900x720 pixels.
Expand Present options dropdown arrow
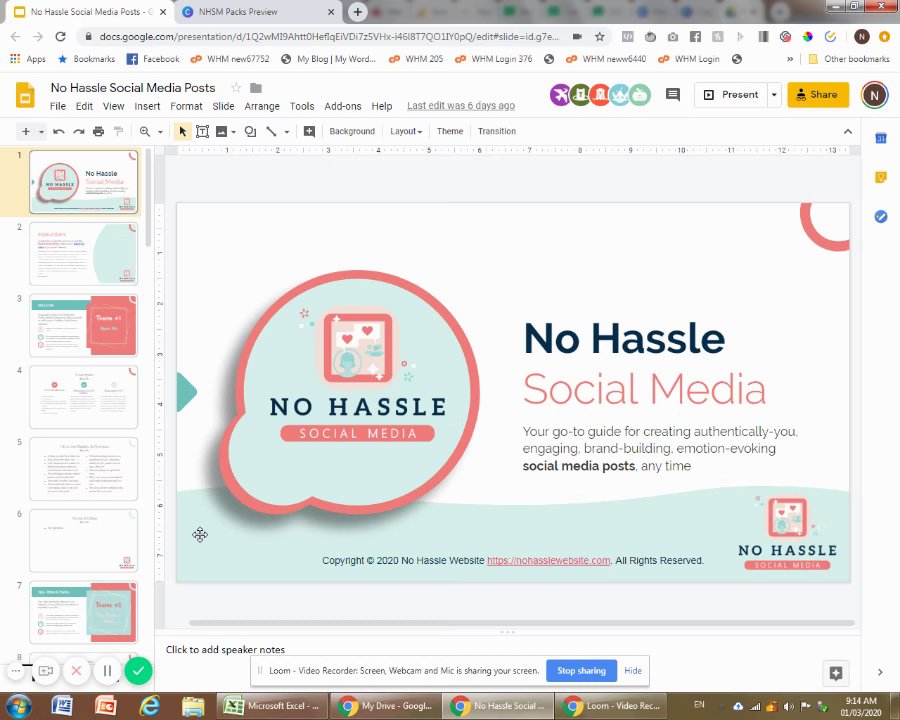774,95
